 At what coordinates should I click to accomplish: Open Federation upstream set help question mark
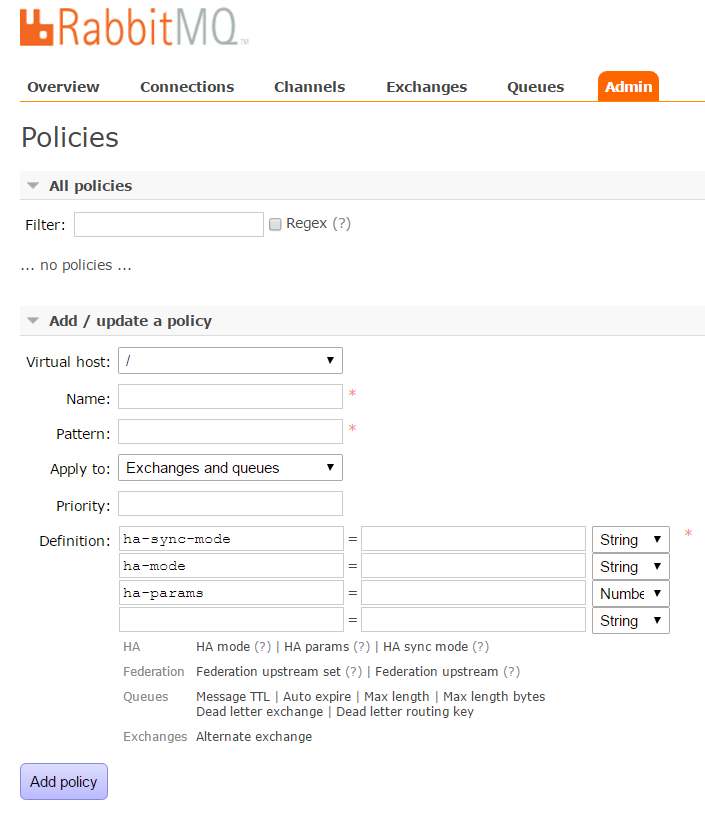coord(353,672)
